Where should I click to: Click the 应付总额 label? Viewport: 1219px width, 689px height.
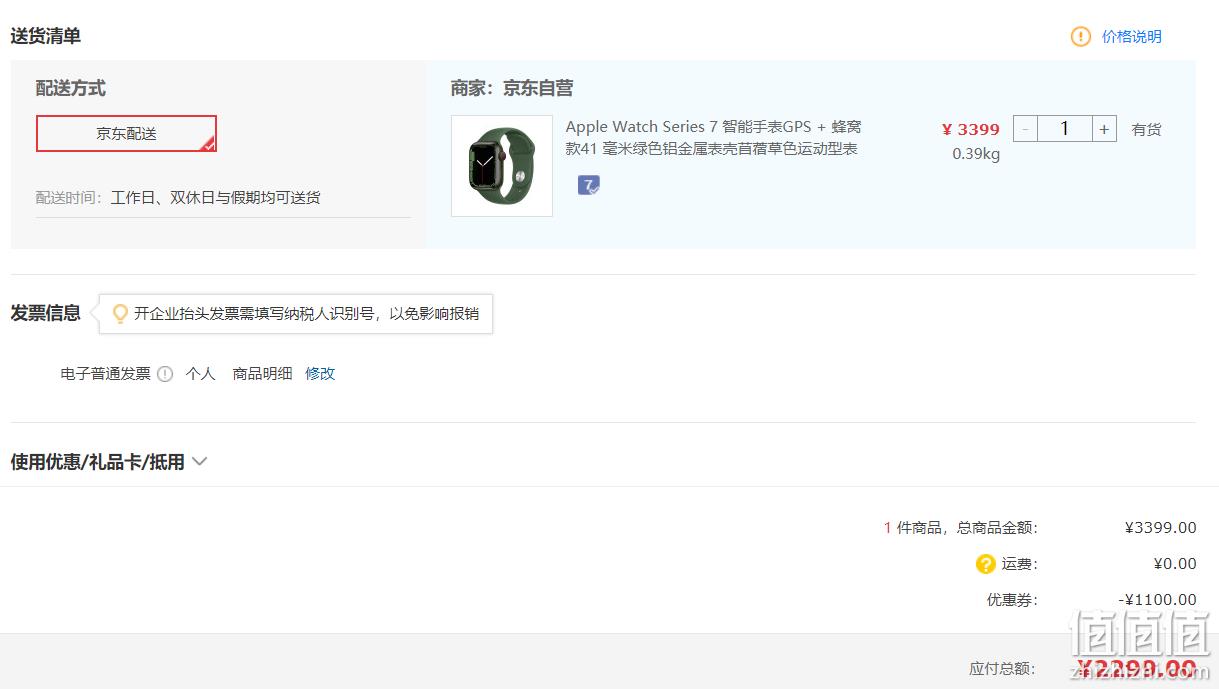(1003, 668)
